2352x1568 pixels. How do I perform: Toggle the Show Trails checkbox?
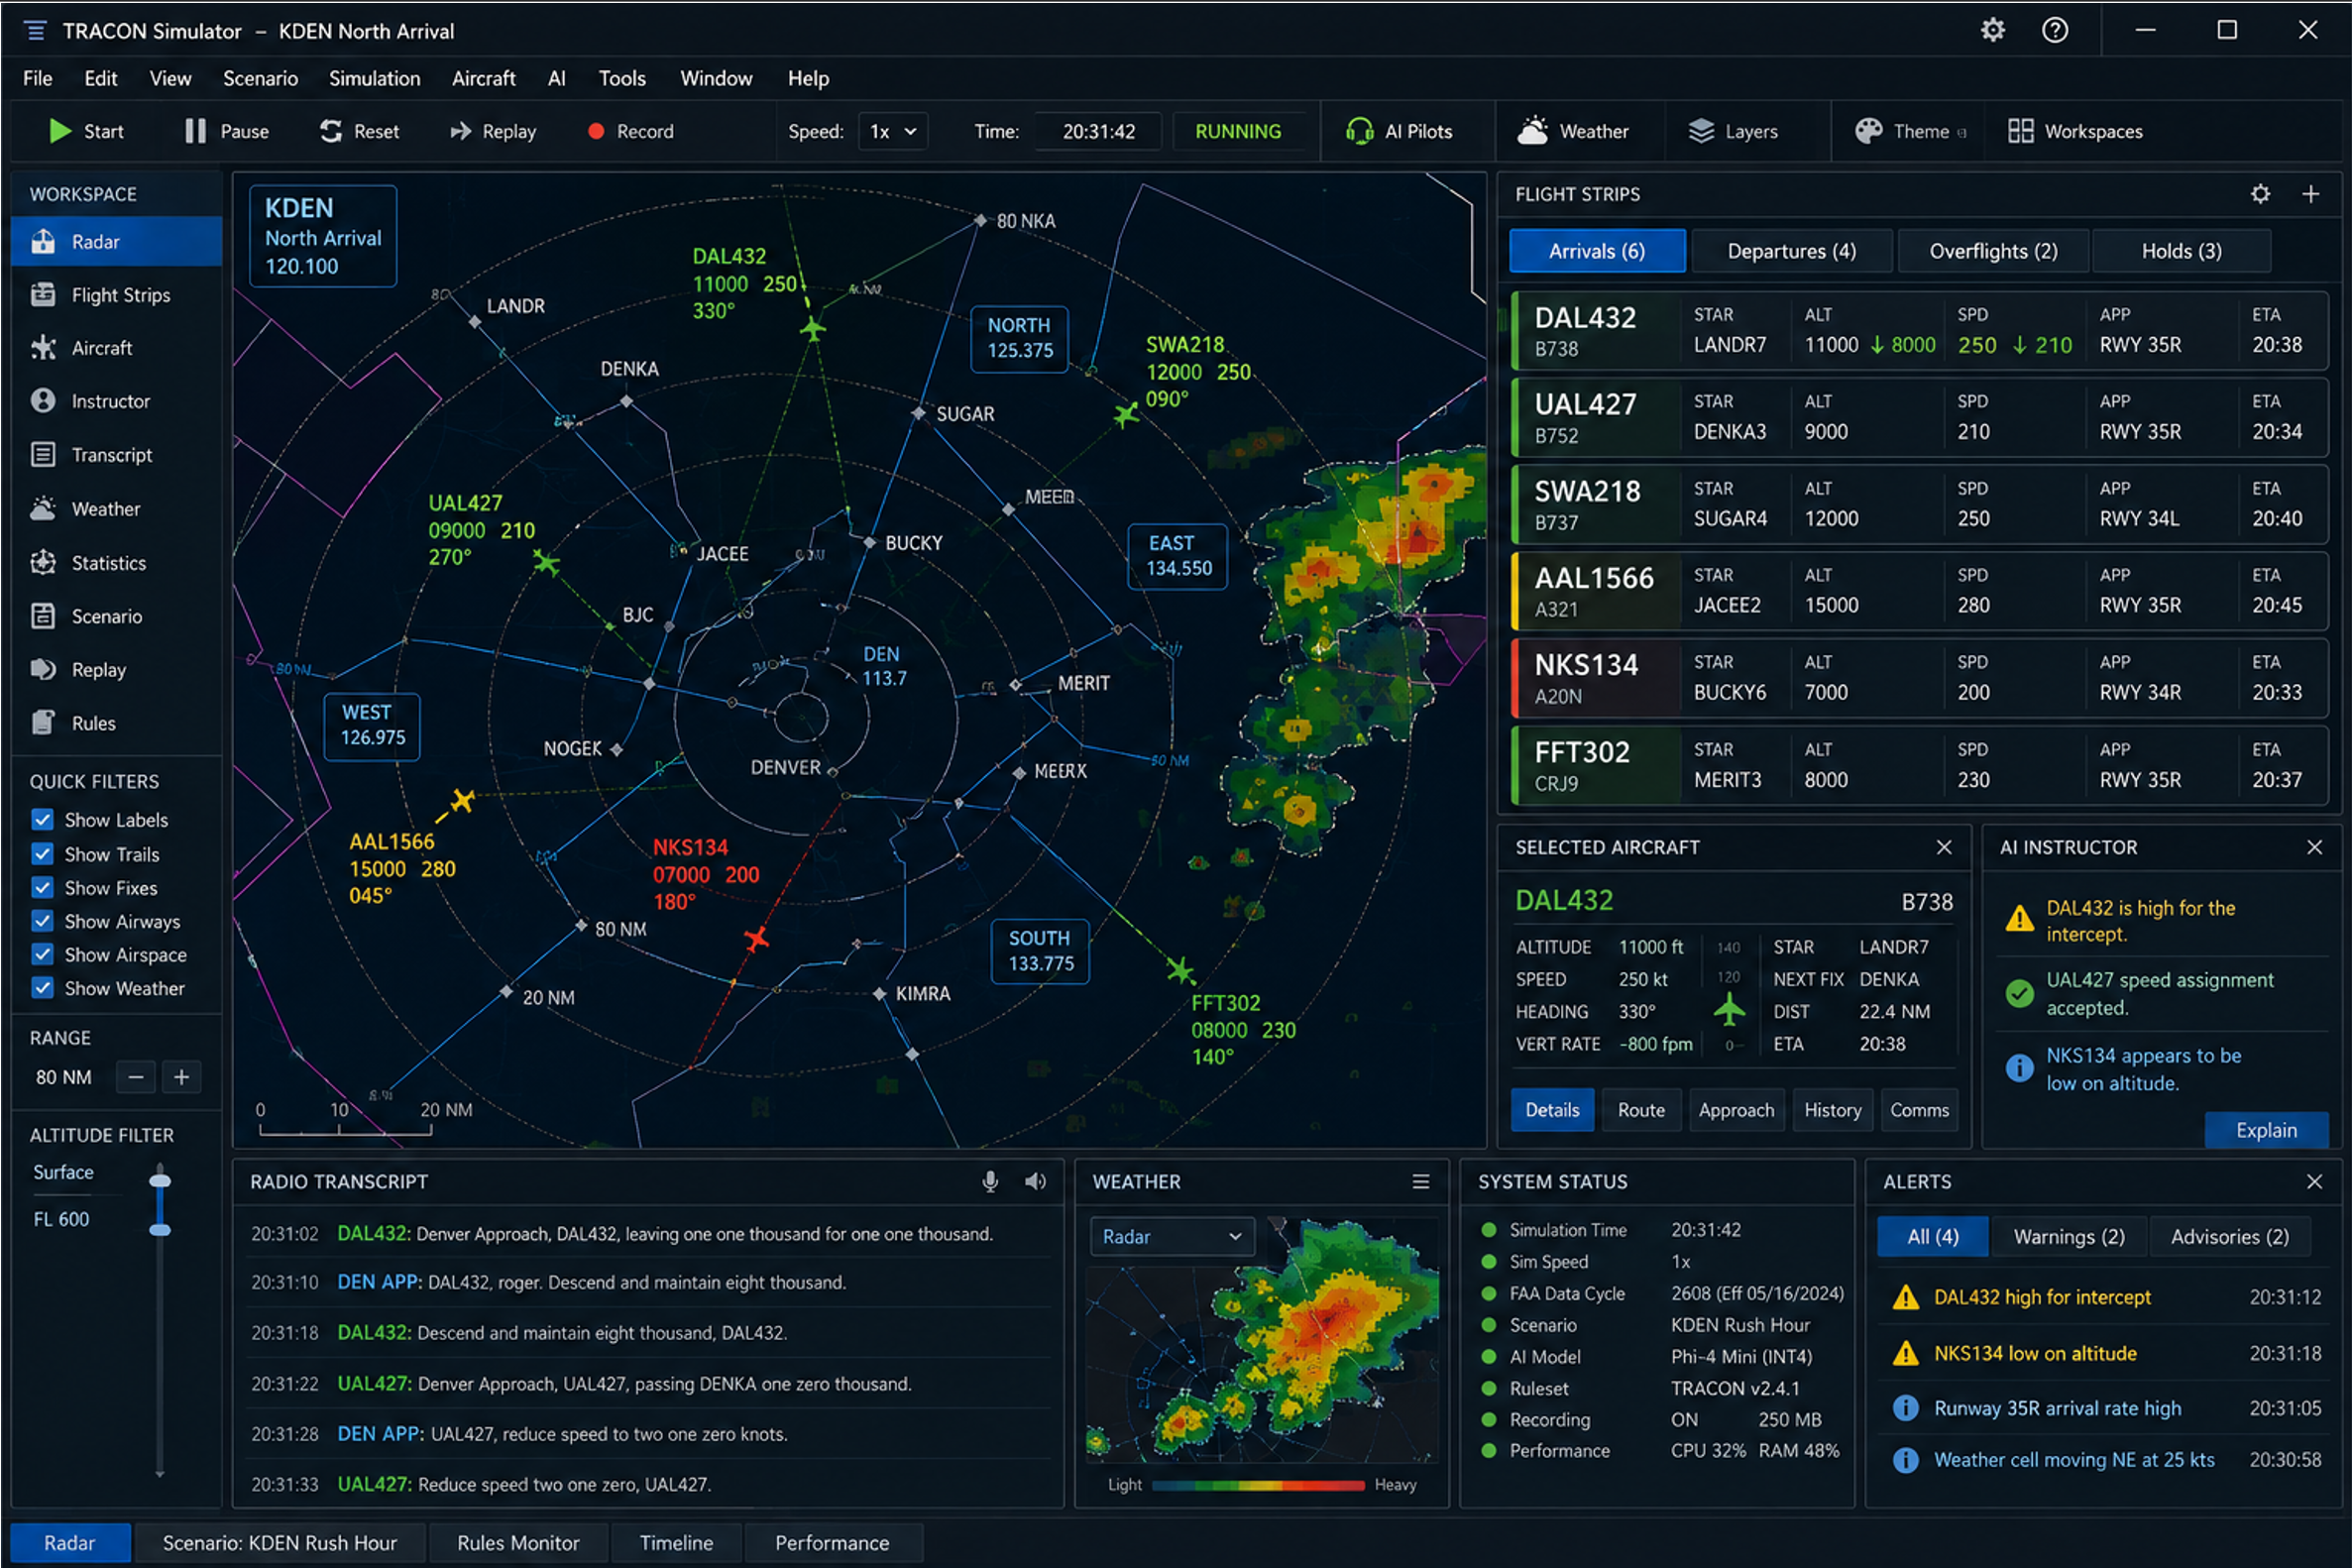(42, 854)
